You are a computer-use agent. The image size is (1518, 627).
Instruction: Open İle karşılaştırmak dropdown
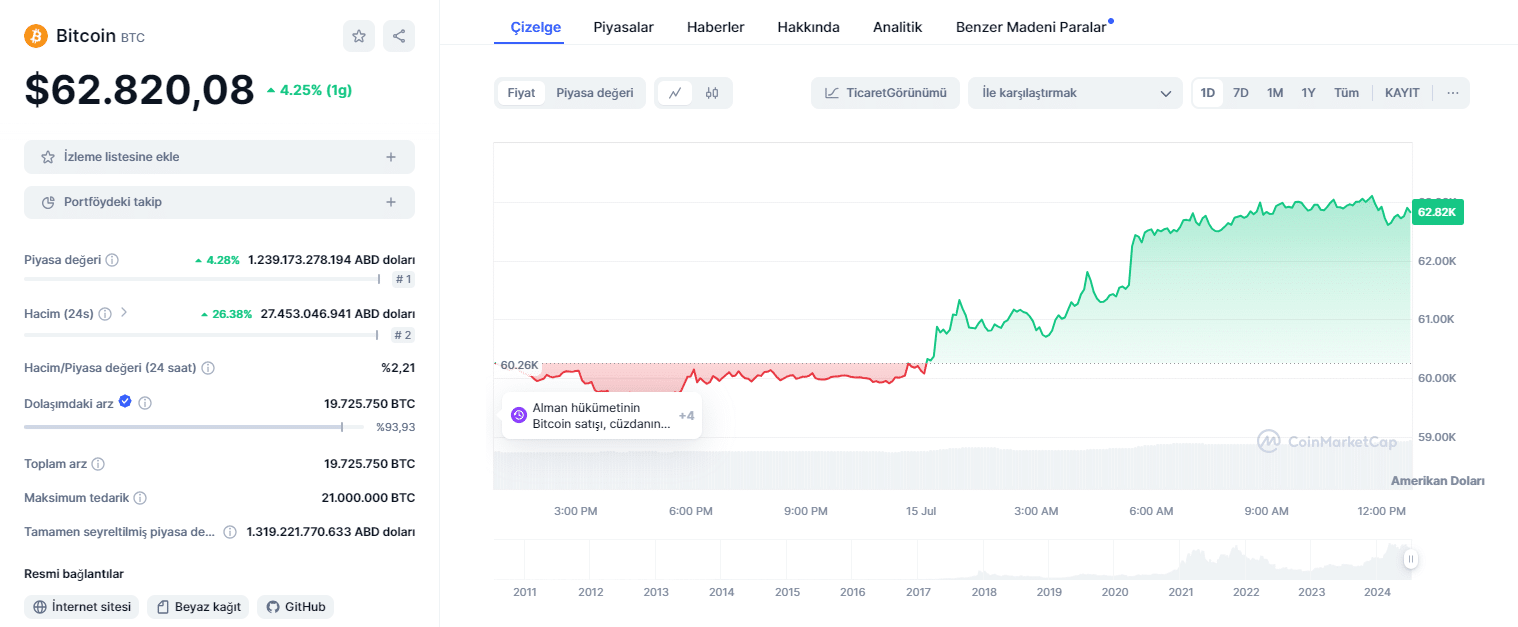(x=1075, y=93)
